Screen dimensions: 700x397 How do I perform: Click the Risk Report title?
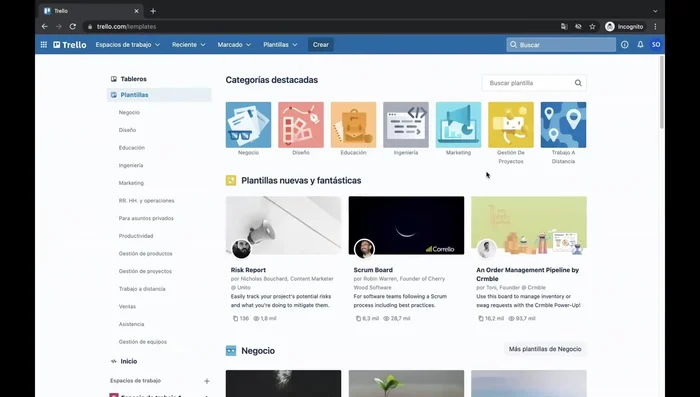(x=248, y=270)
